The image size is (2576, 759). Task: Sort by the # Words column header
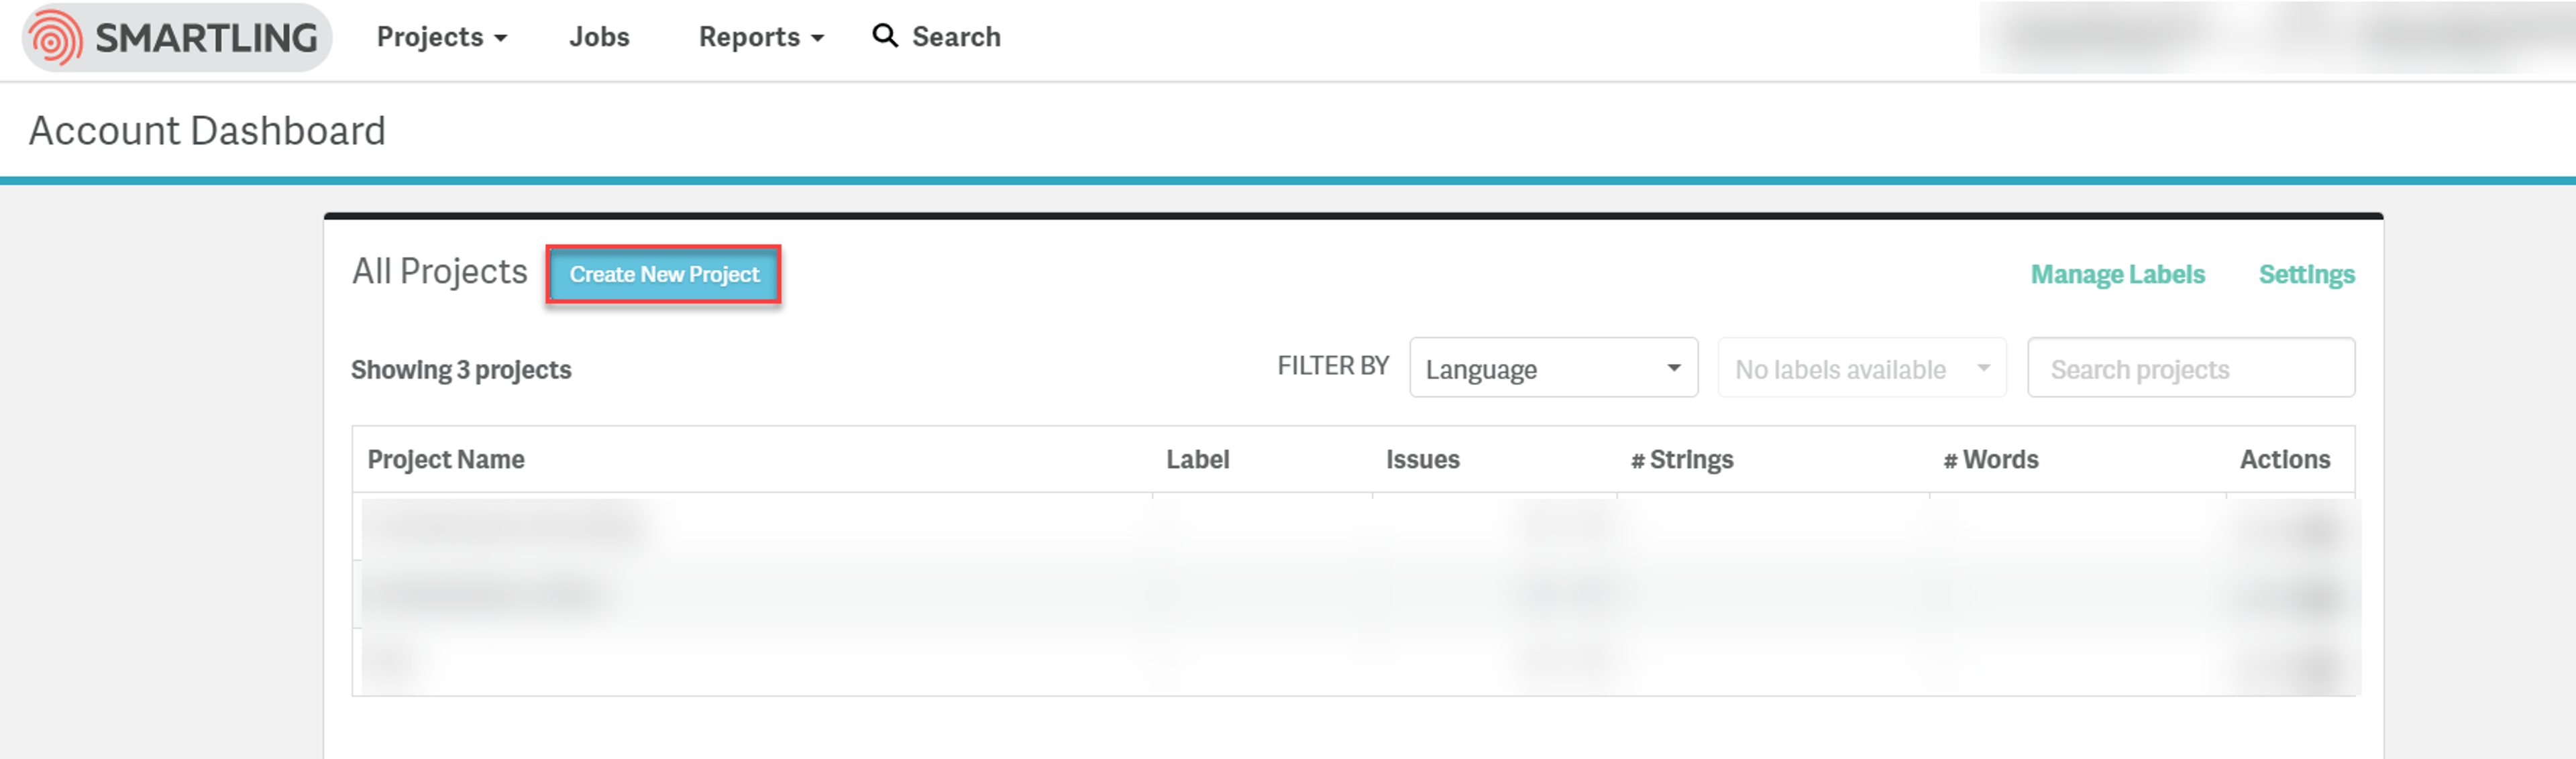[1991, 459]
